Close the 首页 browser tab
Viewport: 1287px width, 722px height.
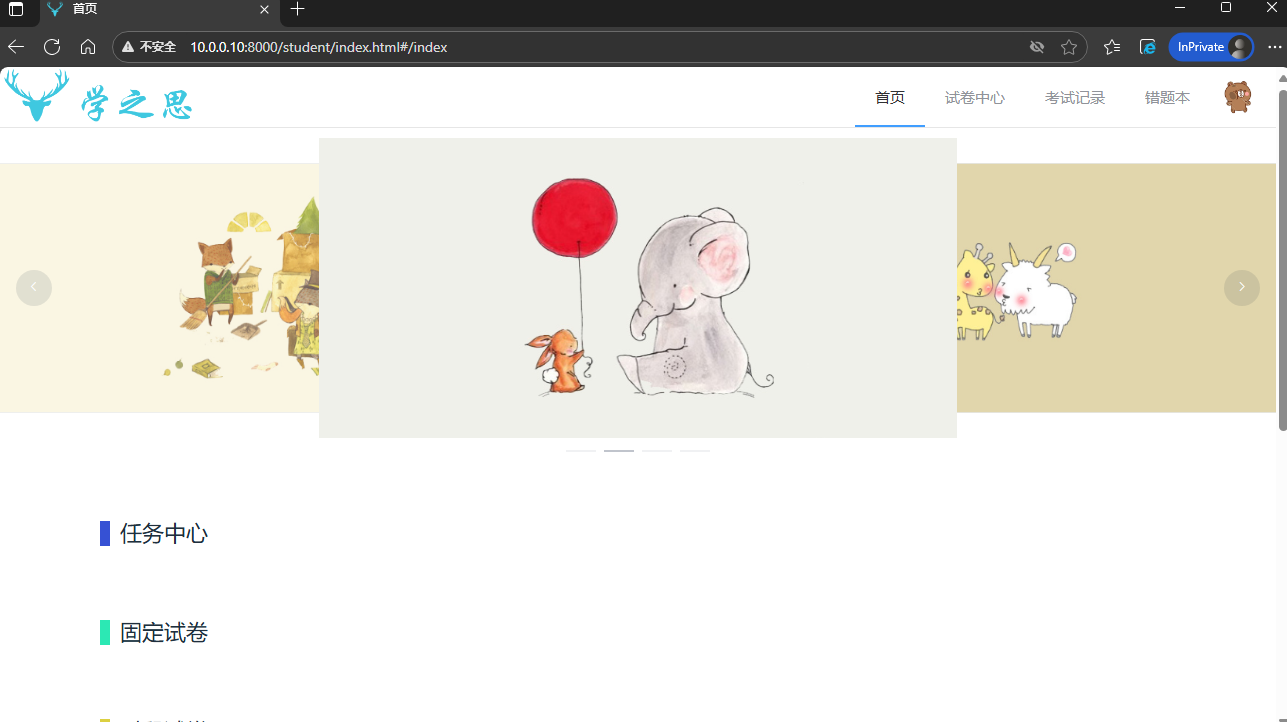point(264,9)
